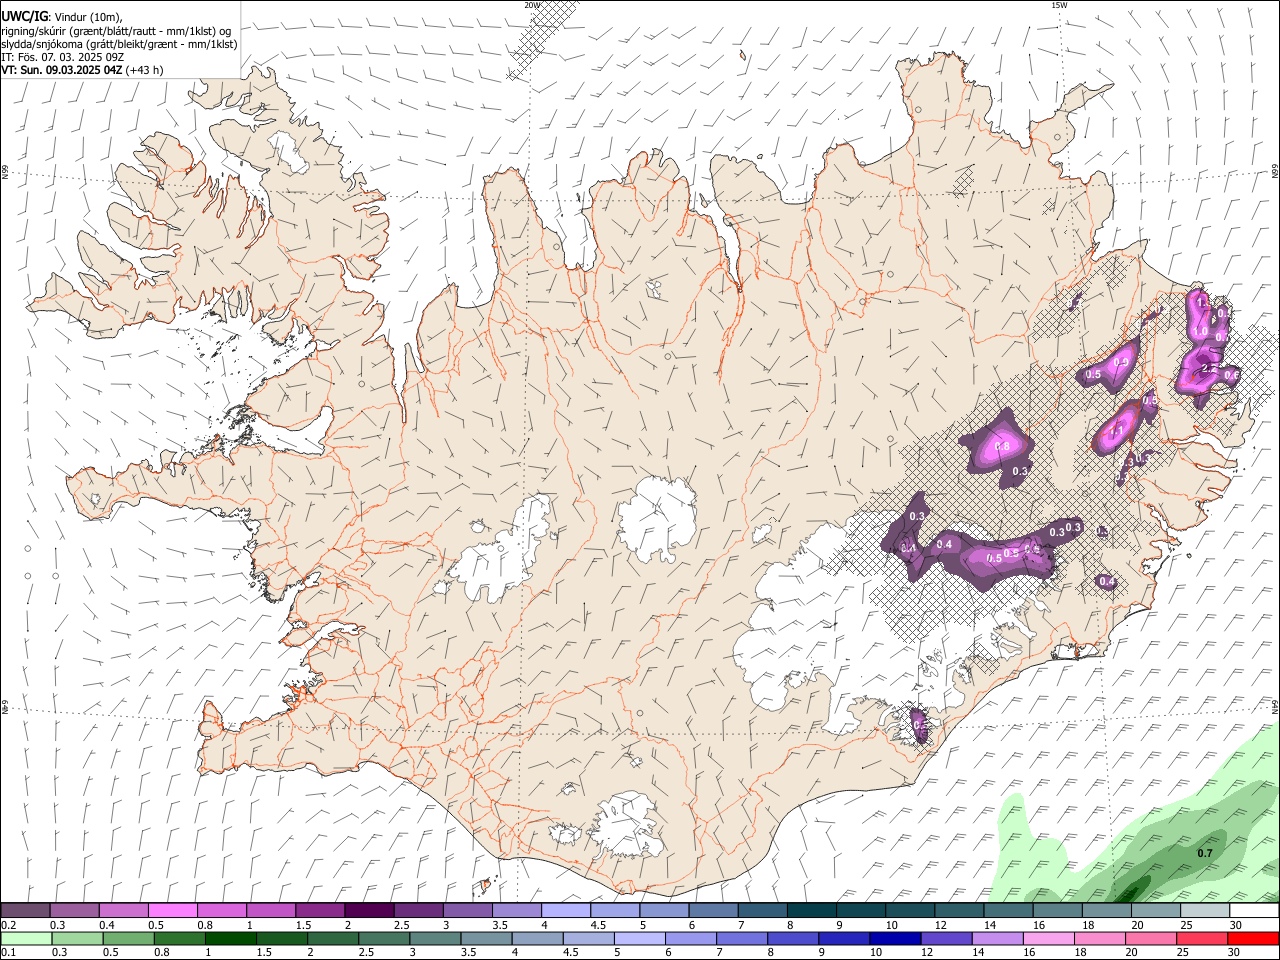
Task: Click the gray-teal swatch starting at 3 in lower legend
Action: click(435, 939)
